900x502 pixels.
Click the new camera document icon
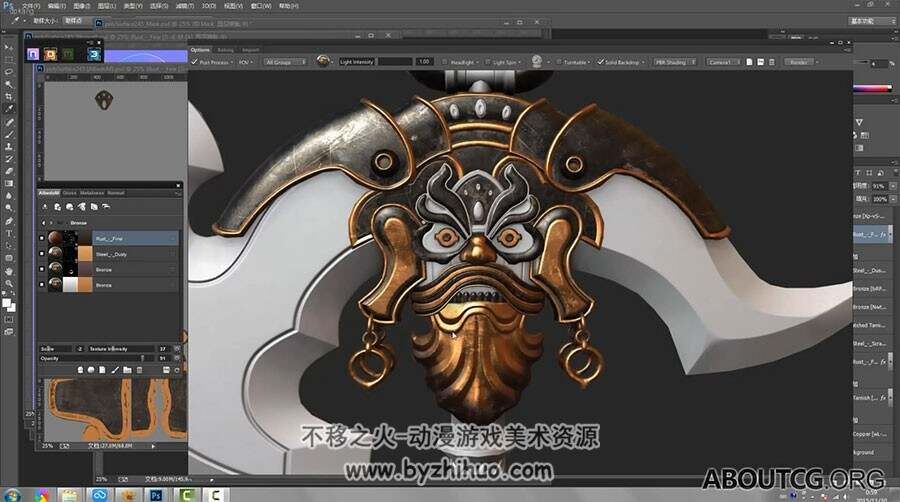[x=750, y=62]
